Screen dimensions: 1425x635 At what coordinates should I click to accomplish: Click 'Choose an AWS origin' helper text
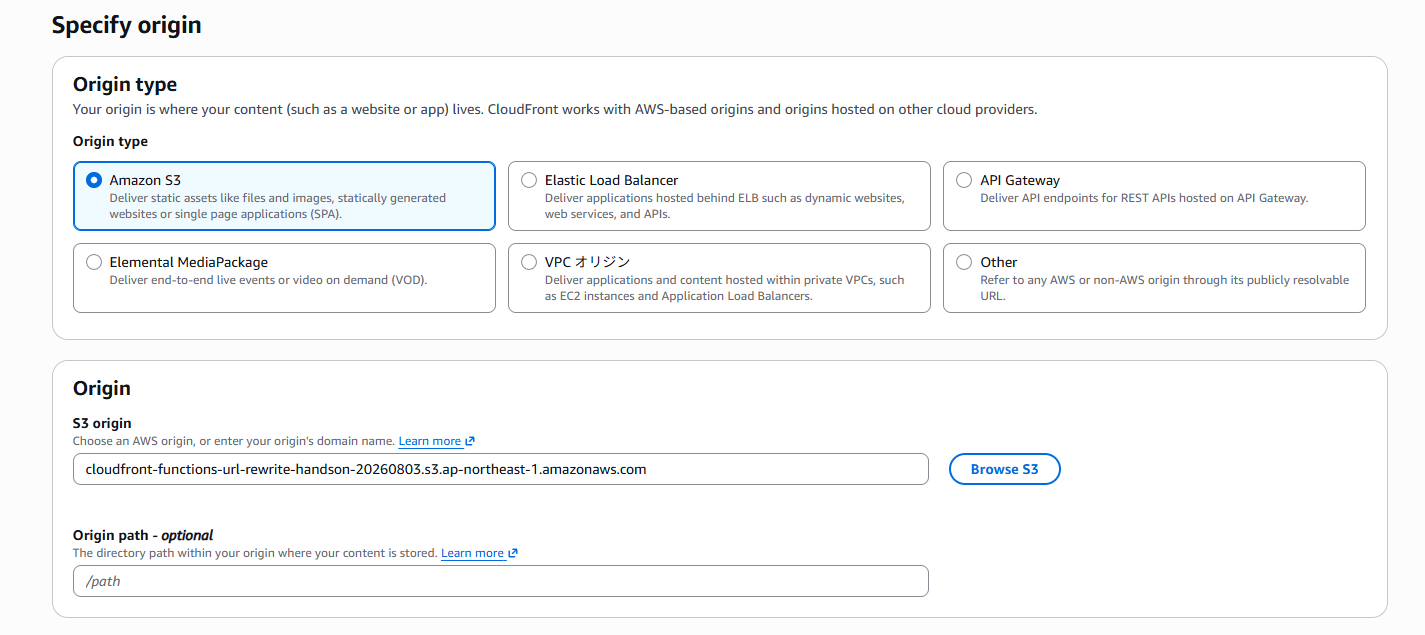(x=234, y=441)
